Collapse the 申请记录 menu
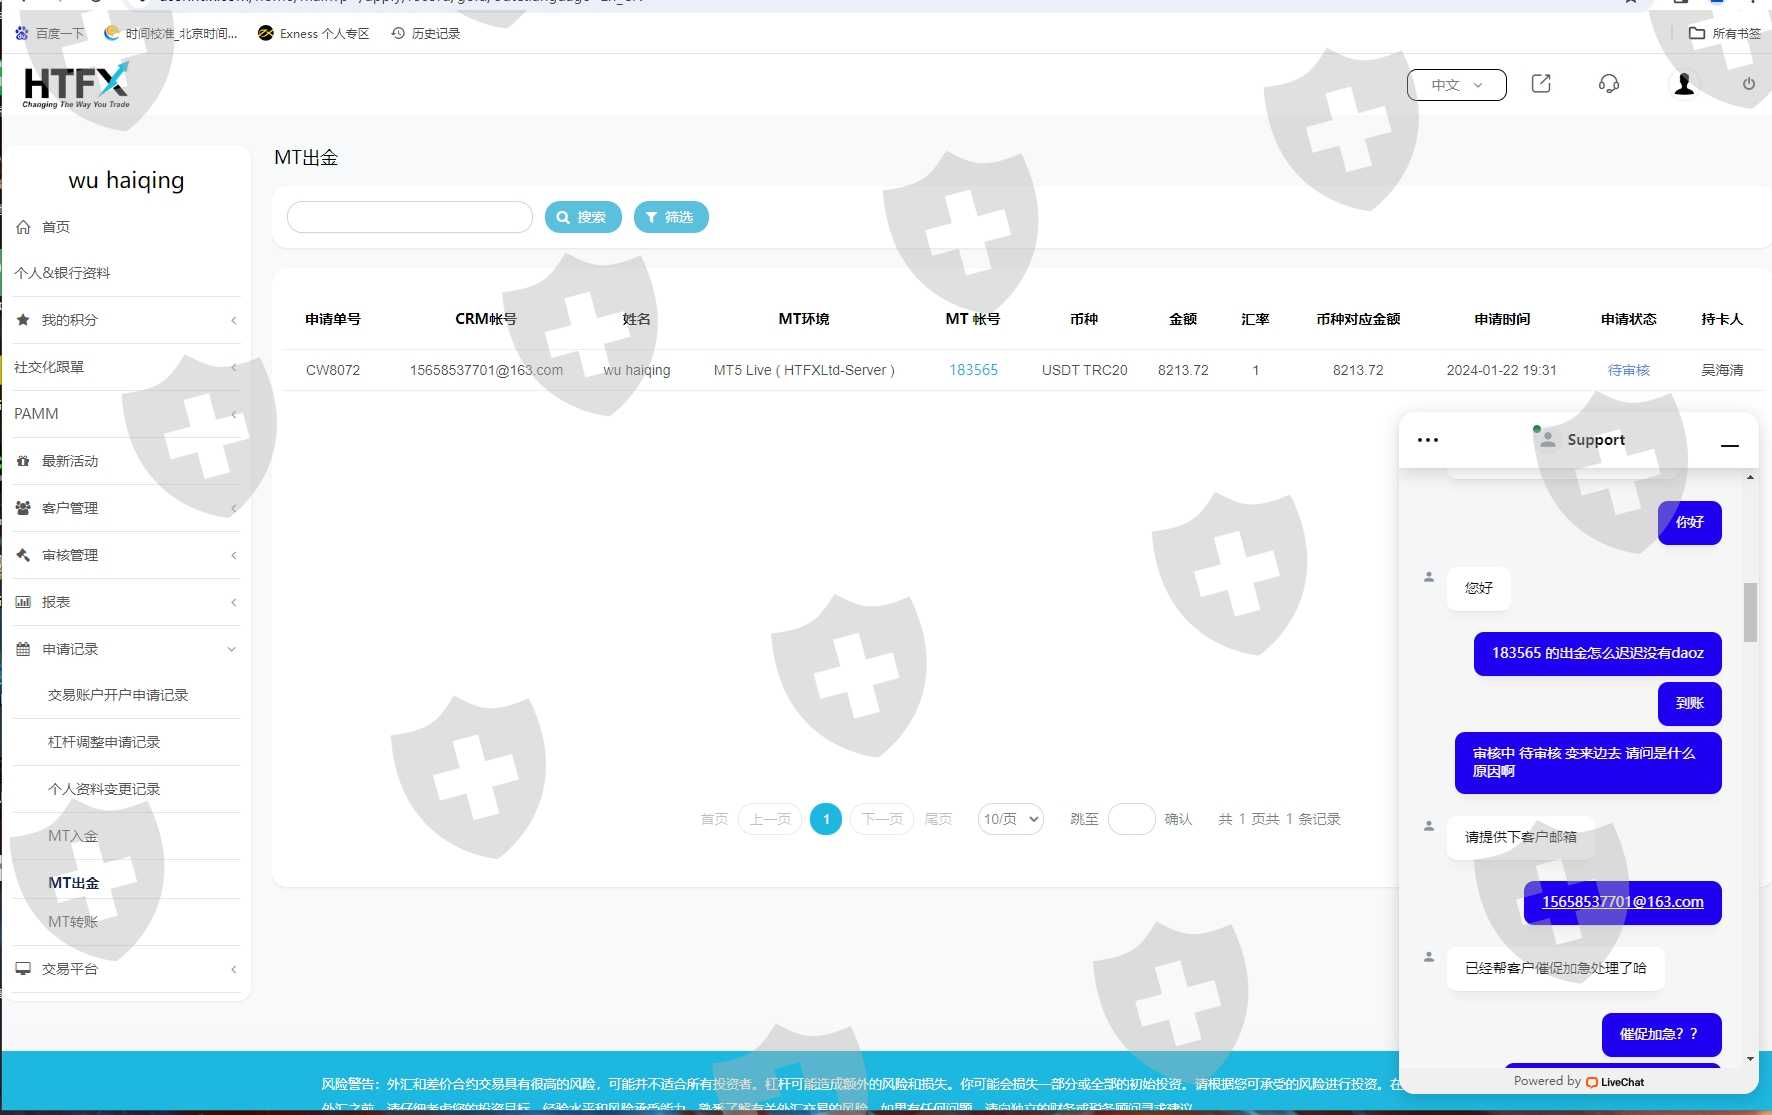1772x1115 pixels. (127, 649)
